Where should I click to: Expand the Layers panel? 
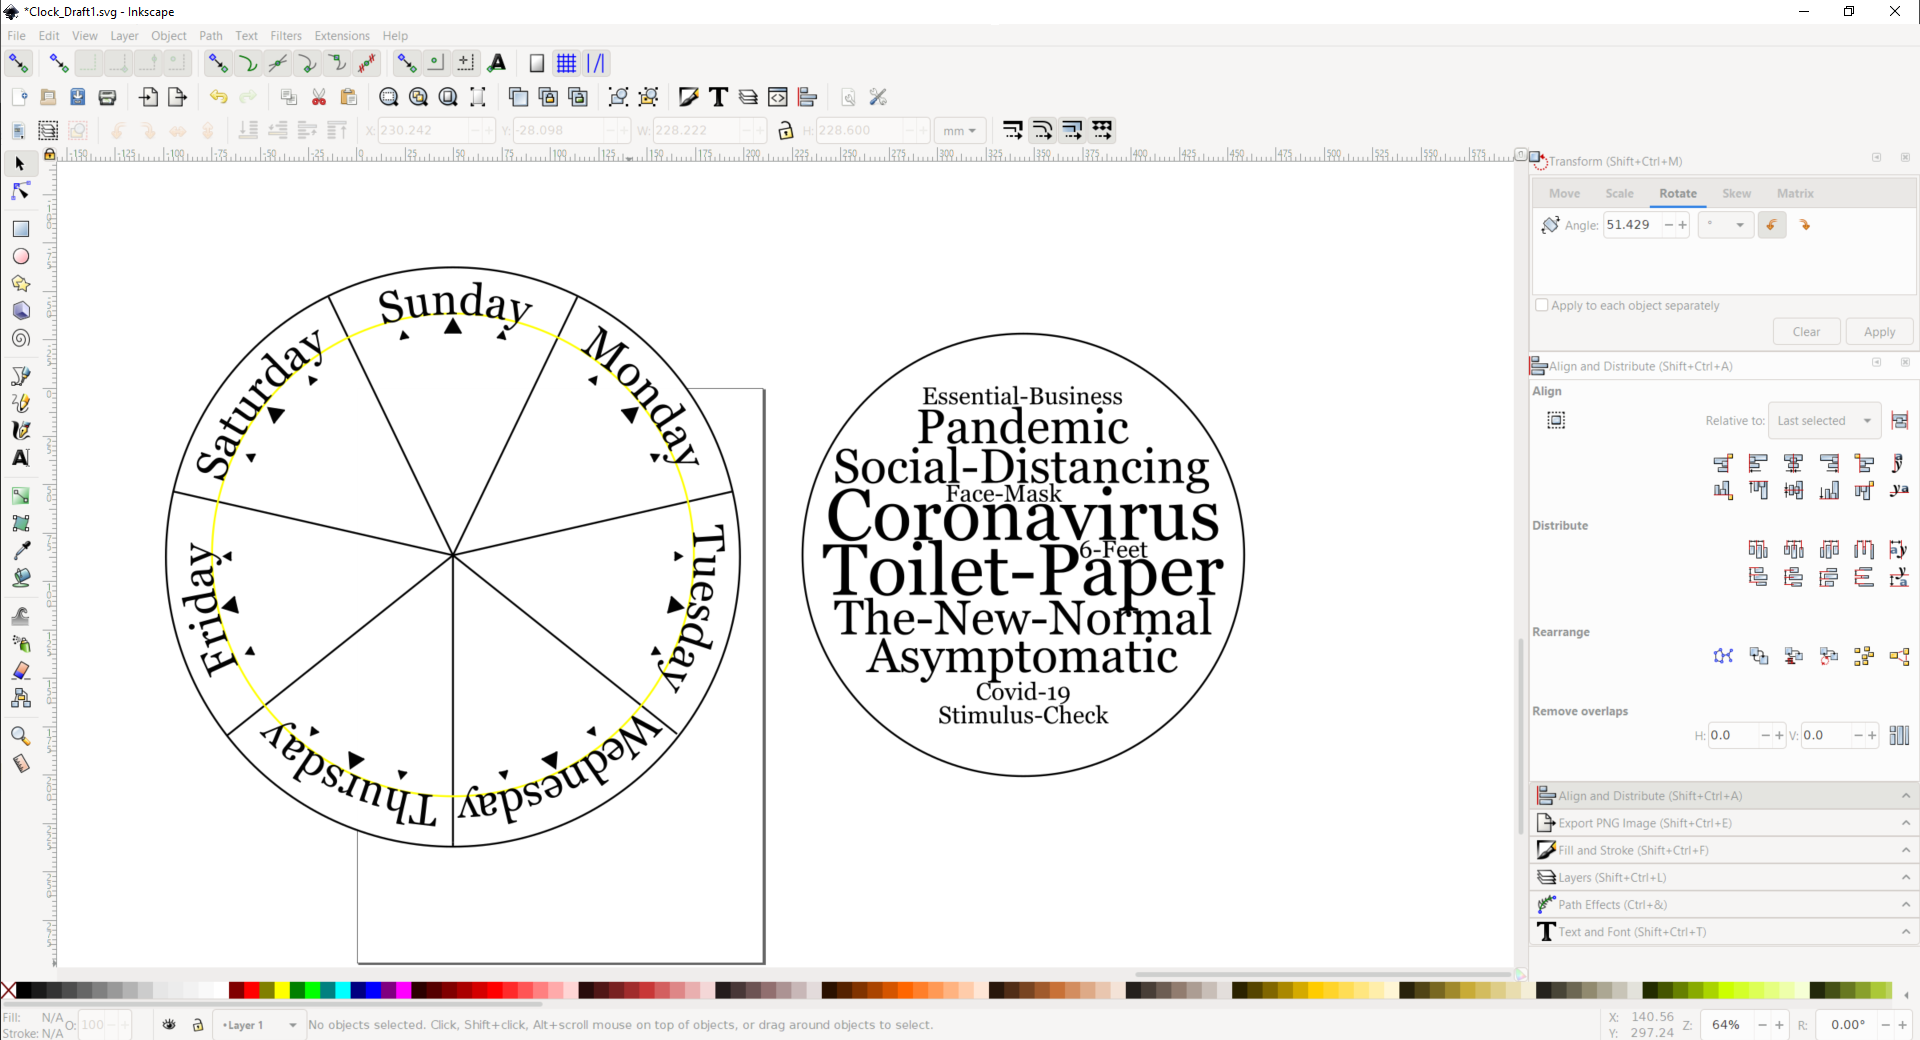(1725, 877)
